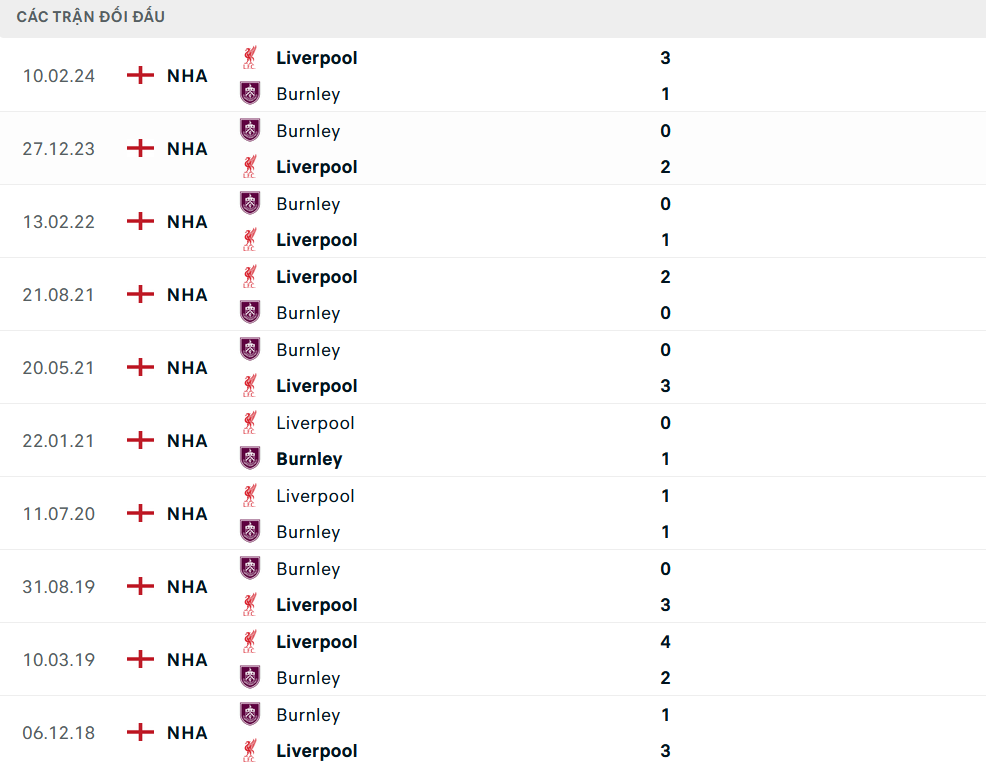Select the 1-1 draw row from 11.07.20

[x=493, y=513]
